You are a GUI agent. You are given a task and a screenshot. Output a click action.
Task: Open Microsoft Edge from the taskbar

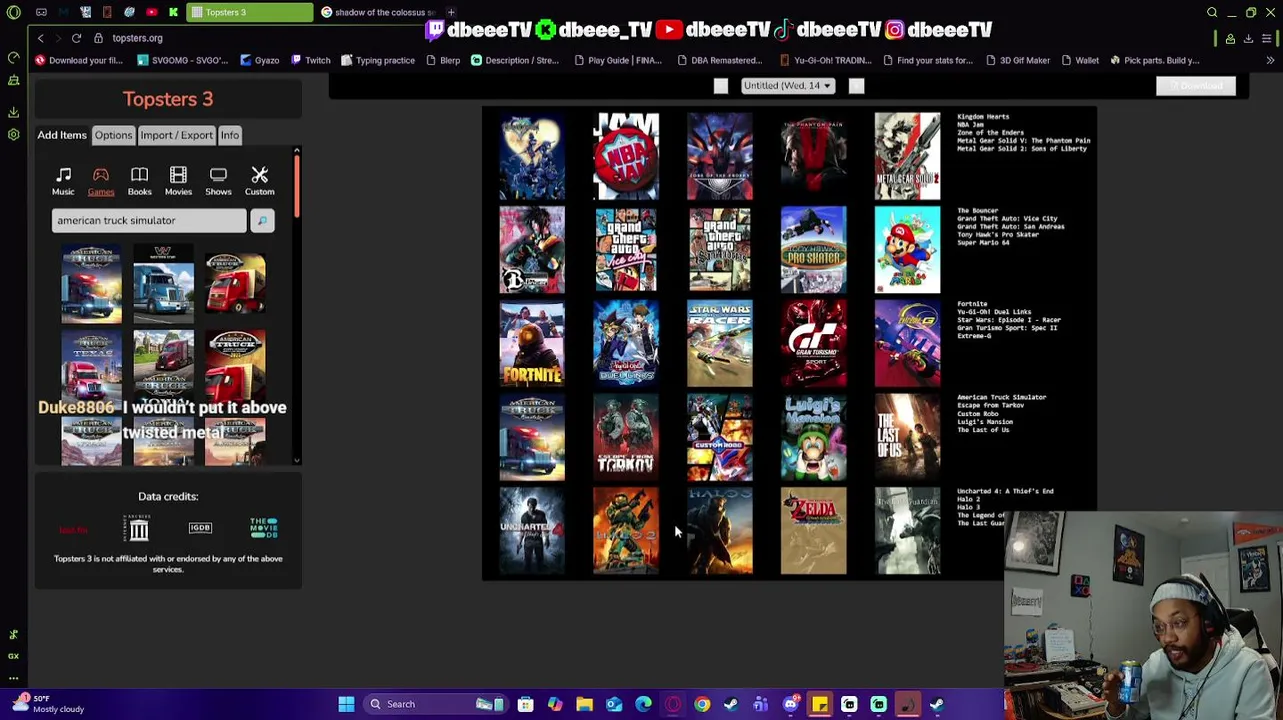(x=643, y=704)
